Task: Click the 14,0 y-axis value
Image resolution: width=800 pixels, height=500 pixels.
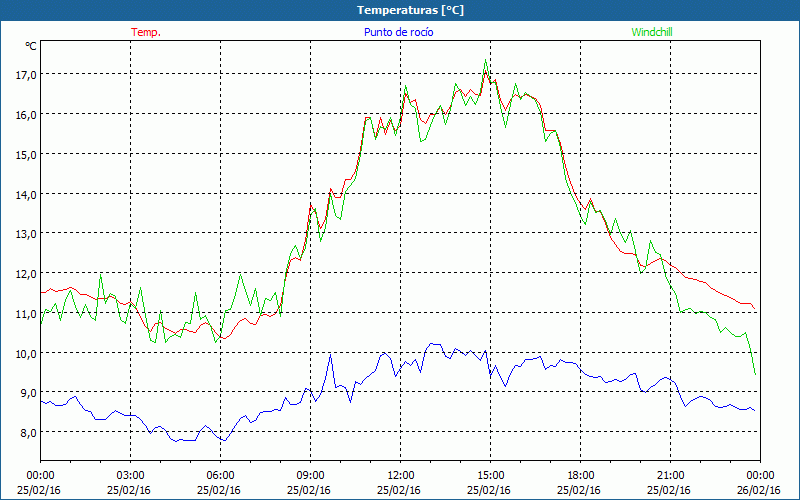Action: click(27, 194)
